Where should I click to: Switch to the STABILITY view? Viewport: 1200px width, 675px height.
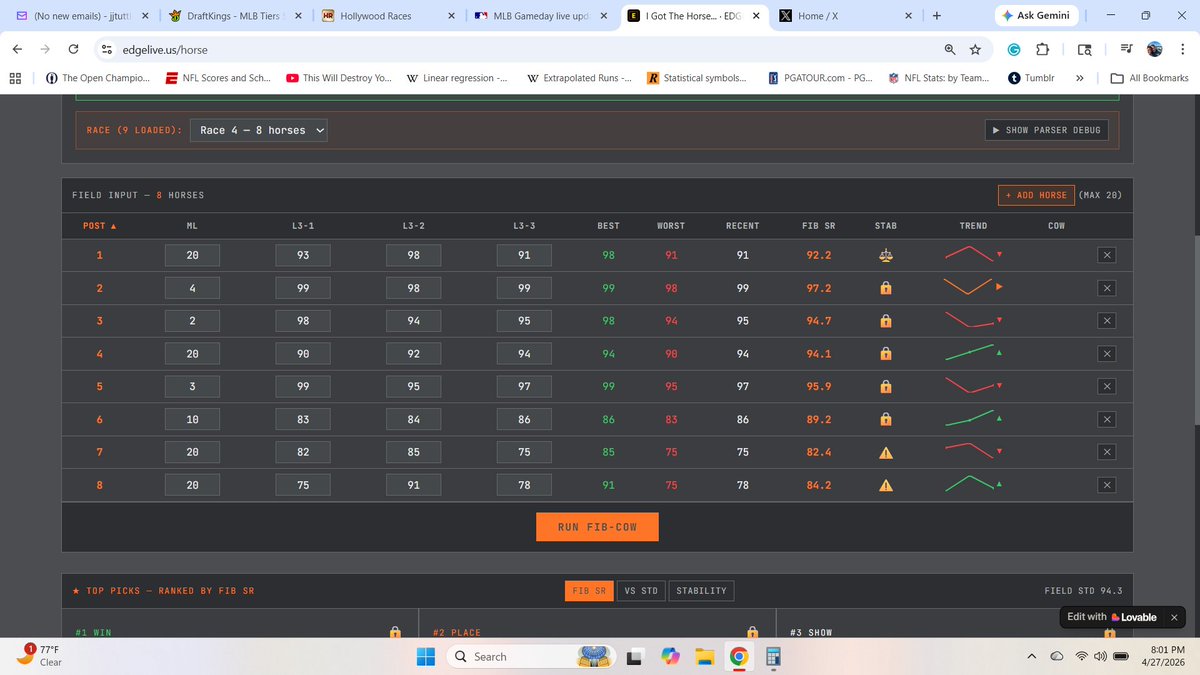click(x=701, y=590)
